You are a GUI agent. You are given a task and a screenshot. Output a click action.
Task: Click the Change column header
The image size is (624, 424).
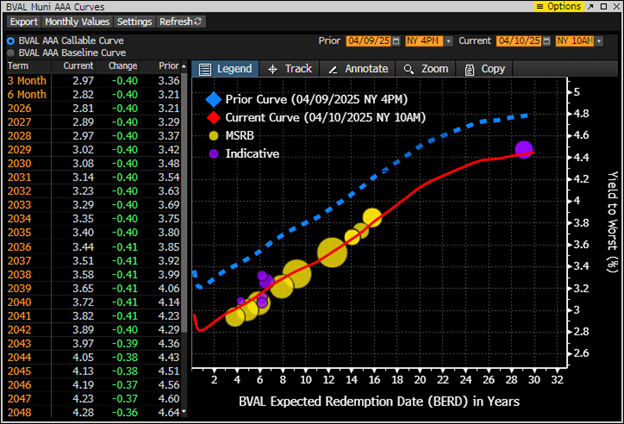click(x=123, y=66)
